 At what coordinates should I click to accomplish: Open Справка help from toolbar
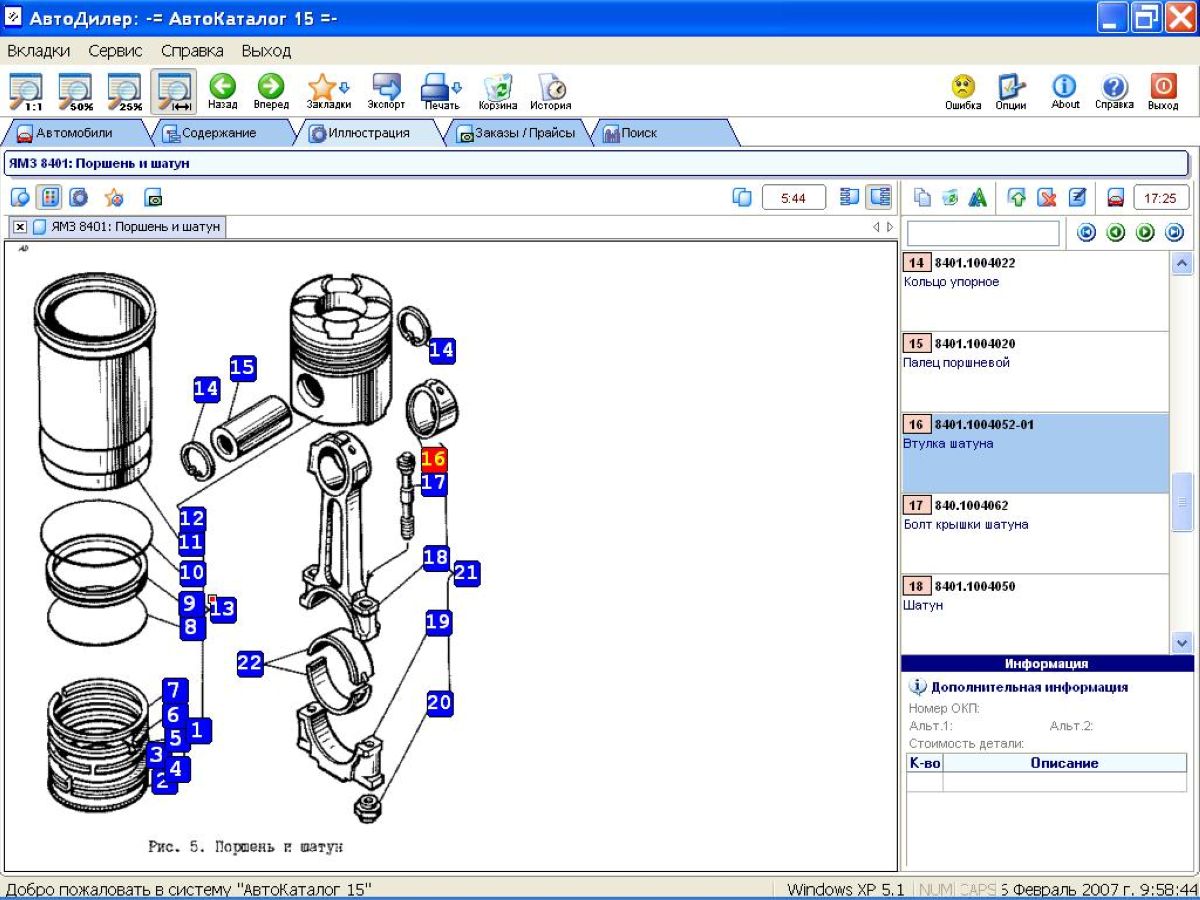pos(1114,92)
